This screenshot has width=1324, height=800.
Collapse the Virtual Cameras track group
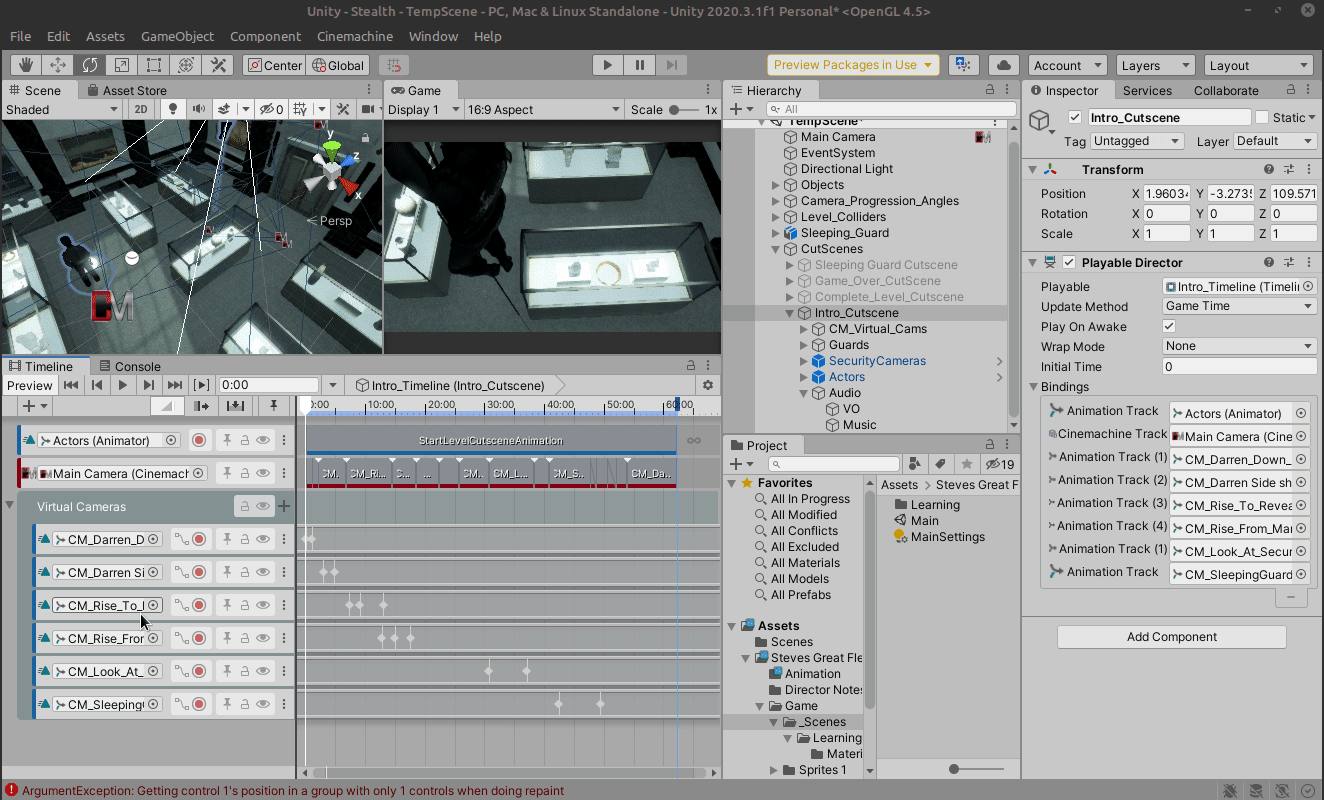9,506
